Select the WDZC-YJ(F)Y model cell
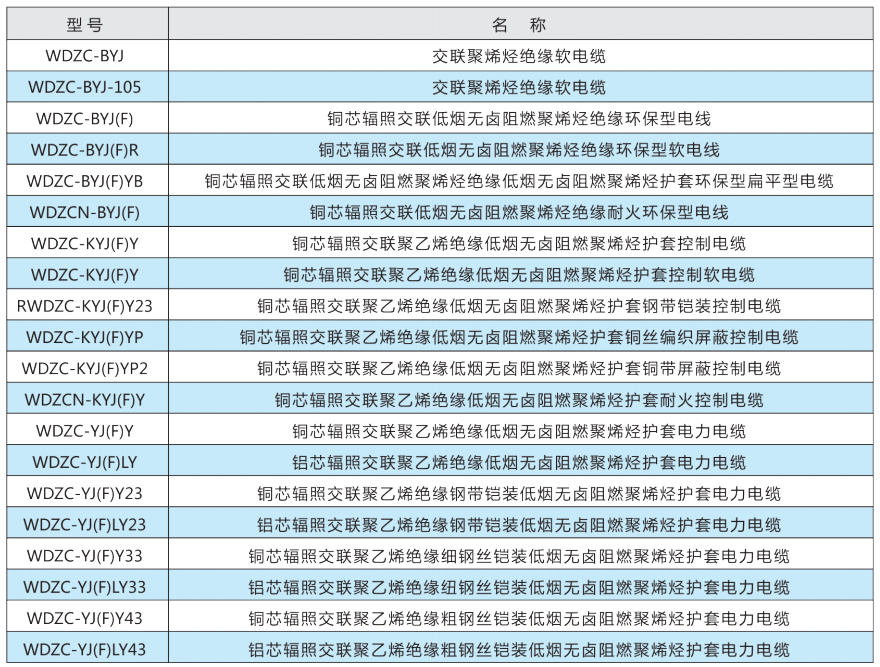880x667 pixels. [x=85, y=431]
